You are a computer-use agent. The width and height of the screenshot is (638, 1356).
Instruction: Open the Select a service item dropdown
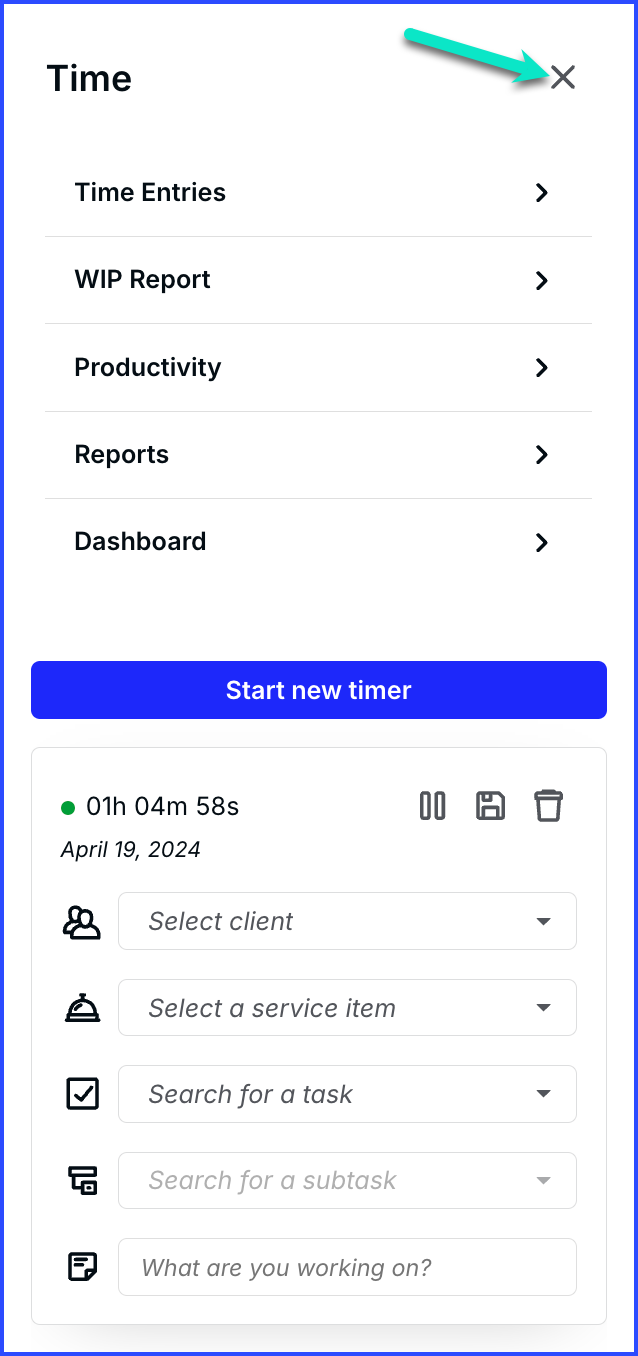click(x=347, y=1008)
